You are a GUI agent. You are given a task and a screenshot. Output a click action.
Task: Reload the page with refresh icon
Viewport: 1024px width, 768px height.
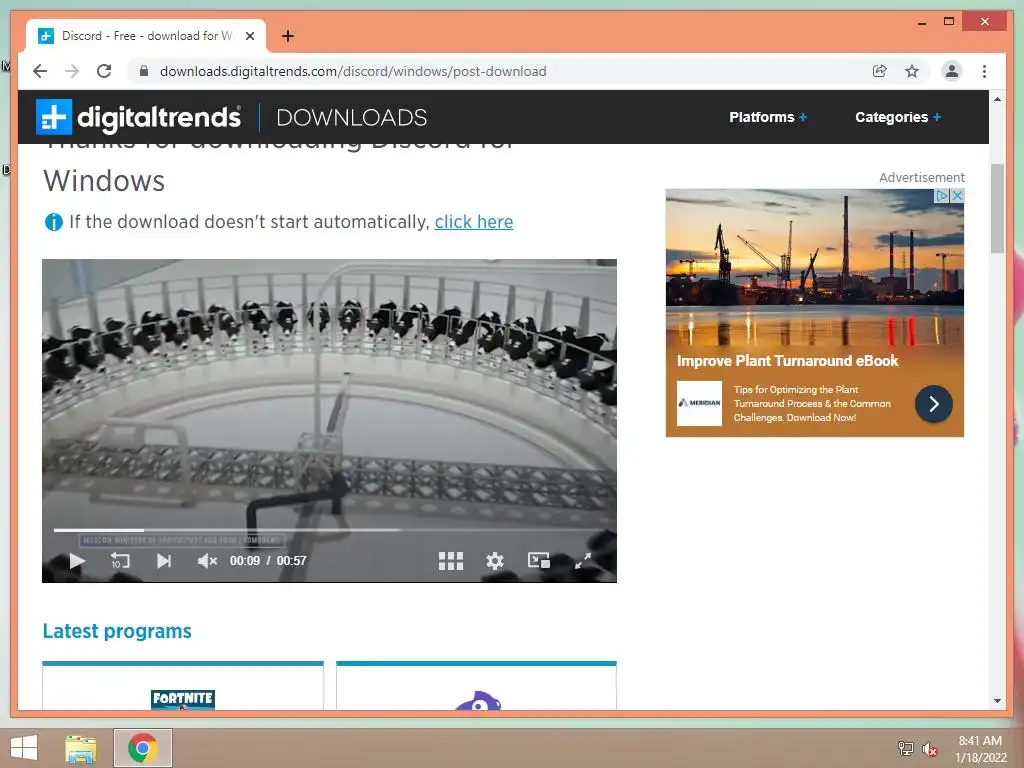pos(104,71)
